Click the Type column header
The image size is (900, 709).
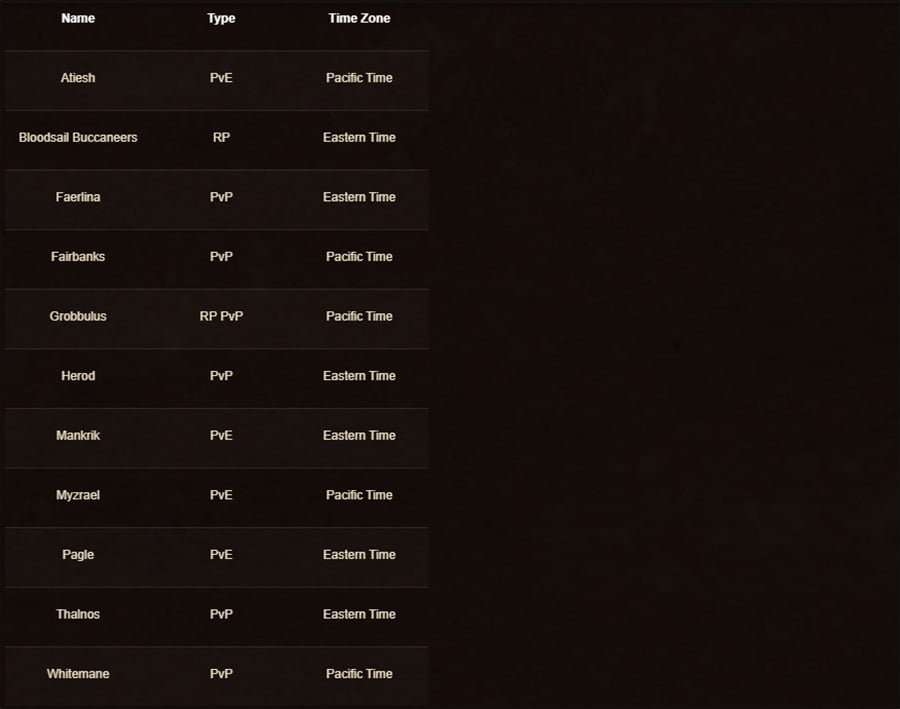coord(221,18)
